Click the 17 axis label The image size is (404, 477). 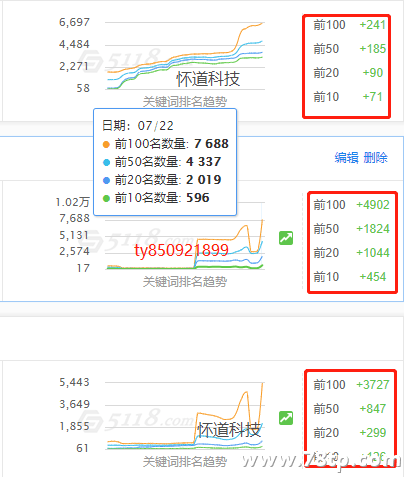[83, 268]
